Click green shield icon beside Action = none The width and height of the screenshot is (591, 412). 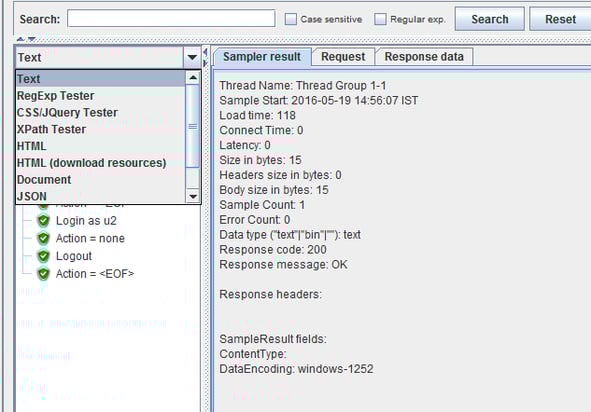43,238
